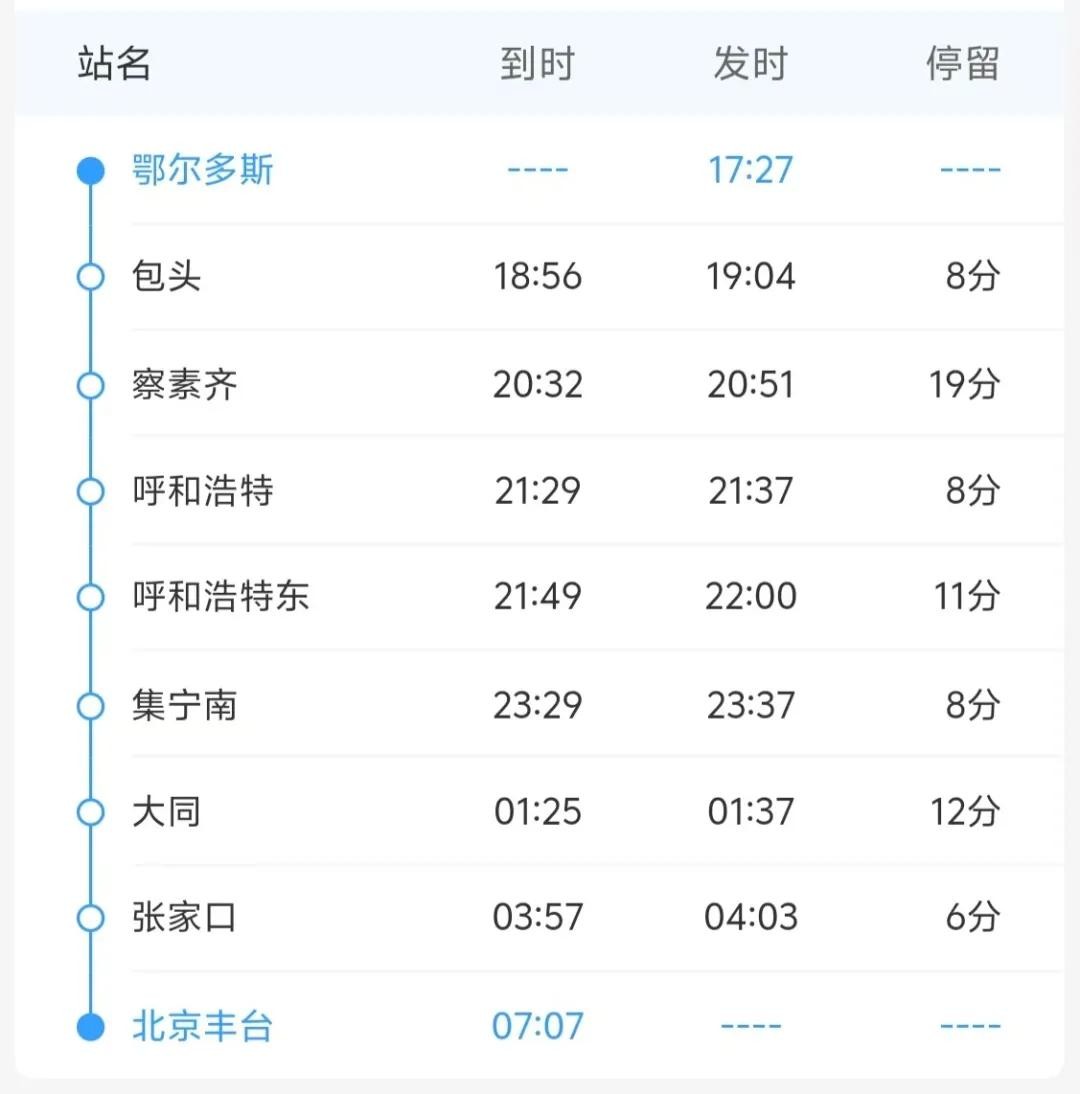The image size is (1080, 1094).
Task: Click 大同 arrival time 01:25
Action: [538, 811]
